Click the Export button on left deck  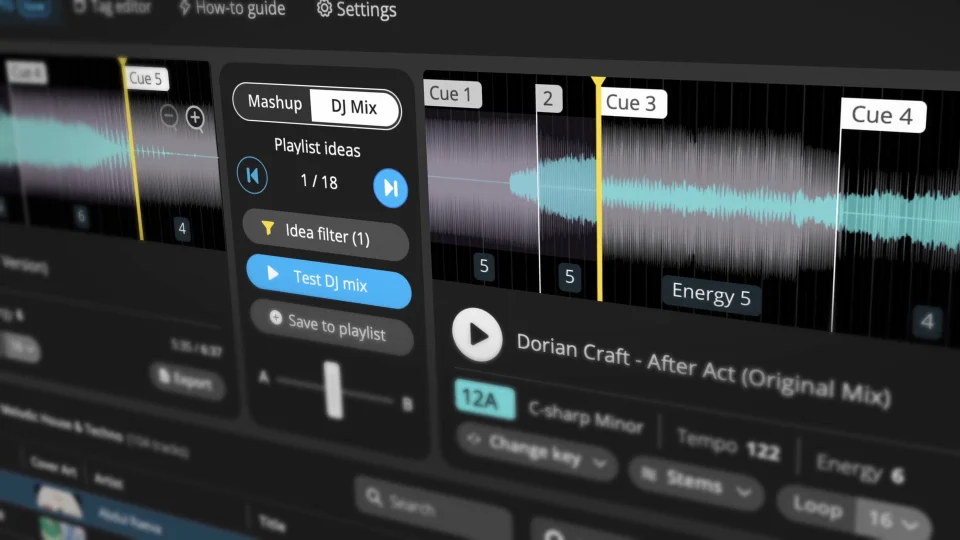point(187,380)
